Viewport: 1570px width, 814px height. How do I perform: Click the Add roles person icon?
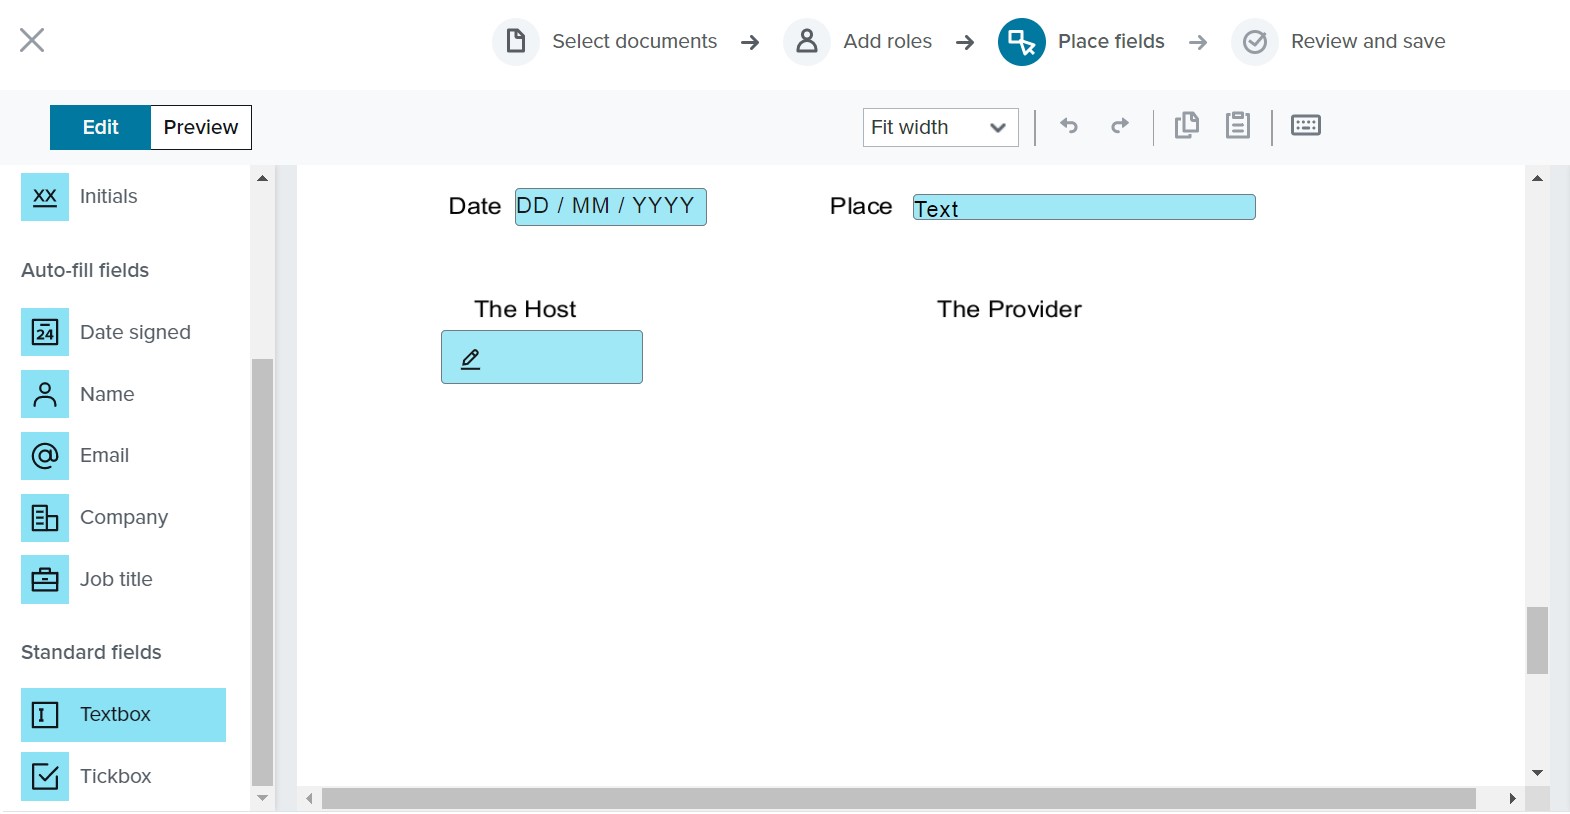tap(807, 41)
